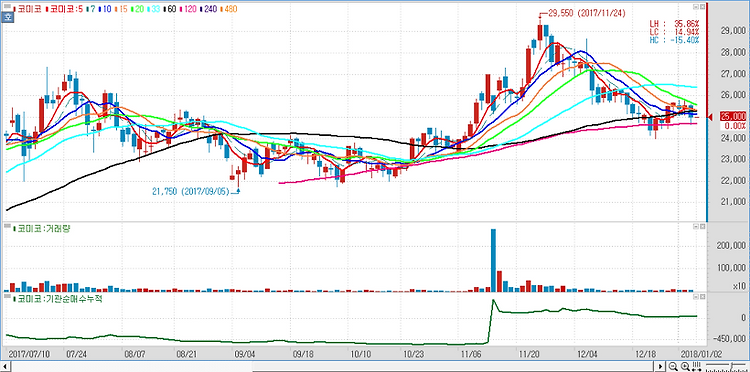Click the 09/18 date label
The width and height of the screenshot is (750, 372).
coord(303,355)
